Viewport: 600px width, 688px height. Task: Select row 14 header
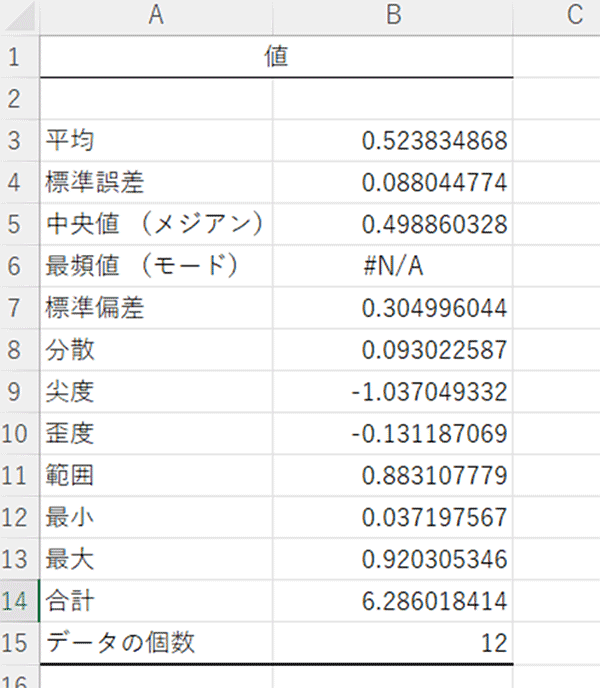pos(19,600)
